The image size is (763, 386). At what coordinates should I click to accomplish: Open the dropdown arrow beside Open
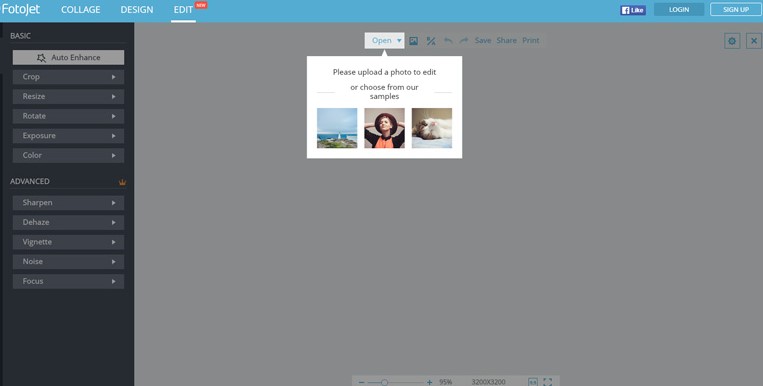pyautogui.click(x=399, y=40)
